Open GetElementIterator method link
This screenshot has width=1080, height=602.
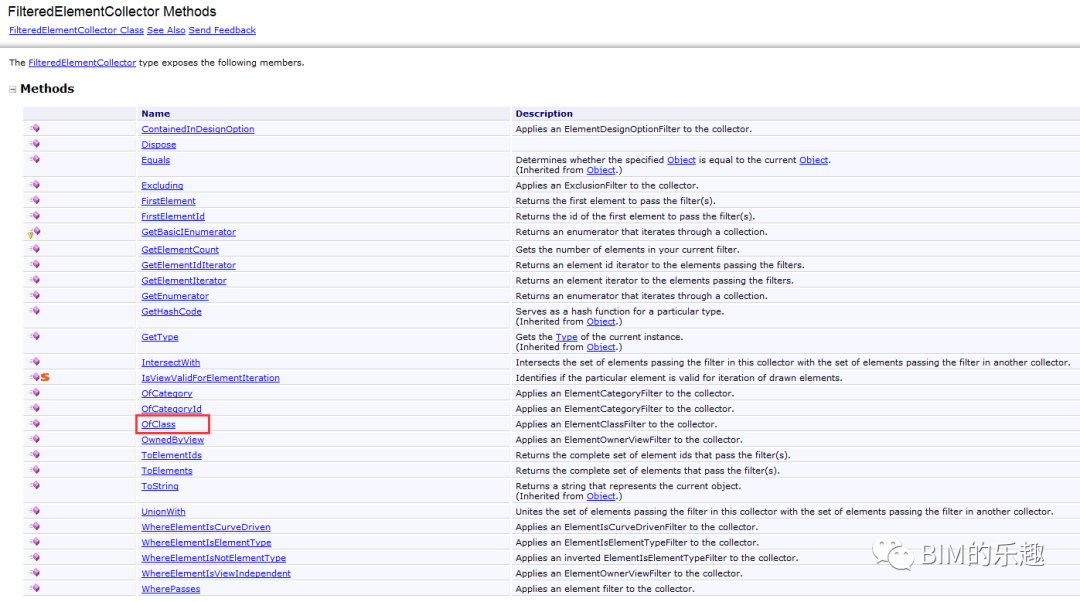(184, 280)
